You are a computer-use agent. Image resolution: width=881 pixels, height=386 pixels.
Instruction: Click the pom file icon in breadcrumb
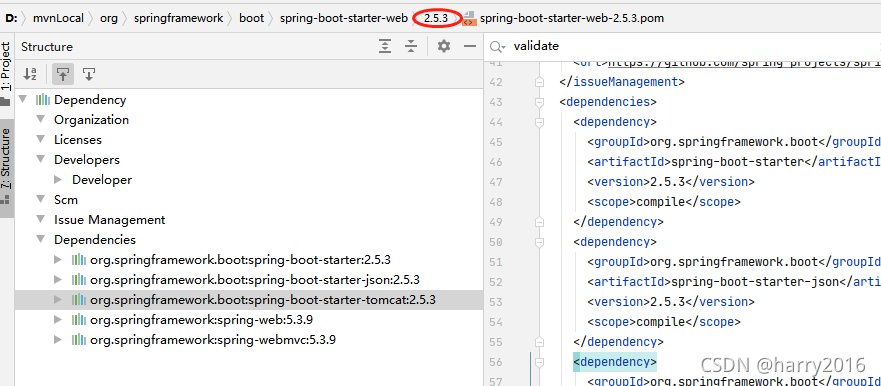coord(469,18)
